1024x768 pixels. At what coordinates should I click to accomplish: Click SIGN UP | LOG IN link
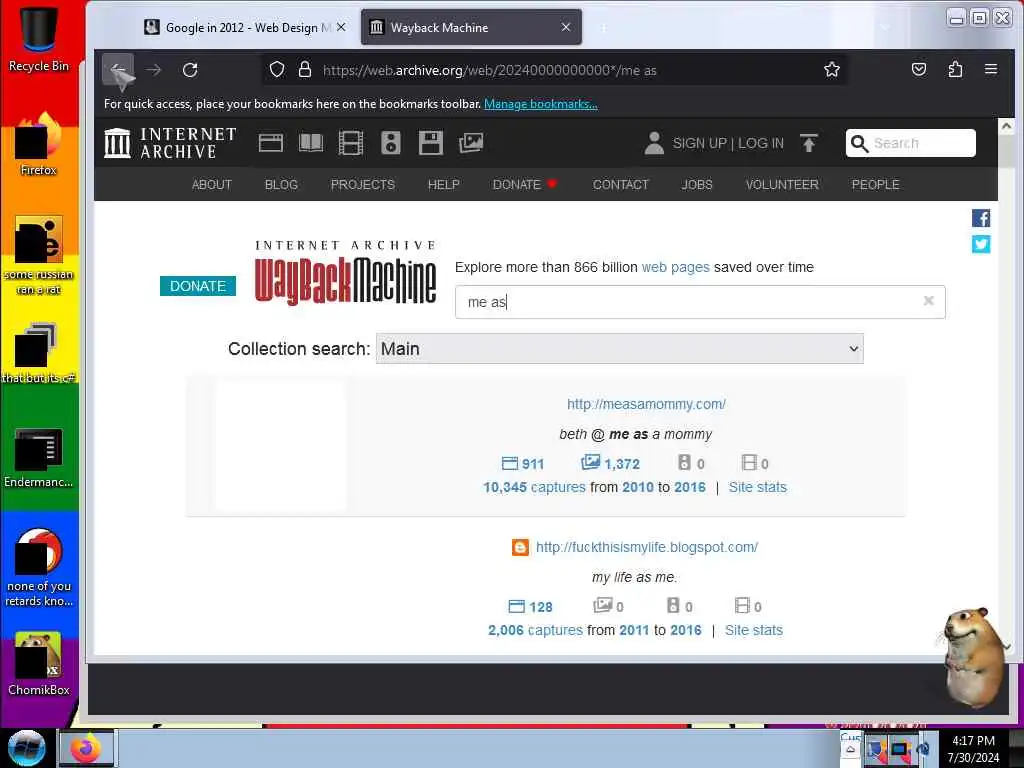click(728, 143)
